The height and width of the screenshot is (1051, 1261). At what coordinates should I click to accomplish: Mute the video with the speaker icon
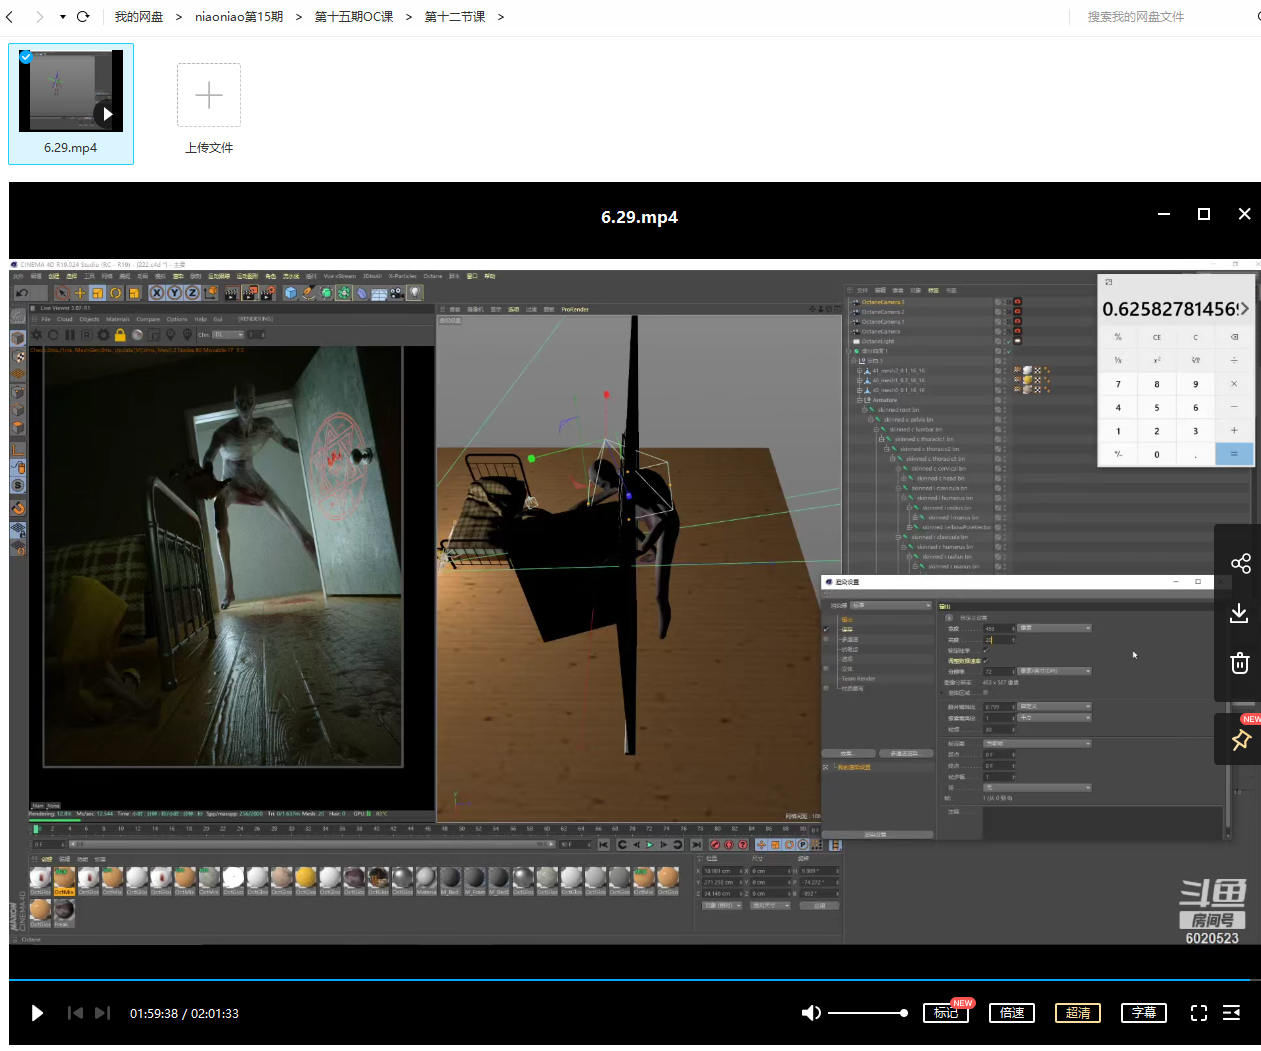tap(811, 1013)
